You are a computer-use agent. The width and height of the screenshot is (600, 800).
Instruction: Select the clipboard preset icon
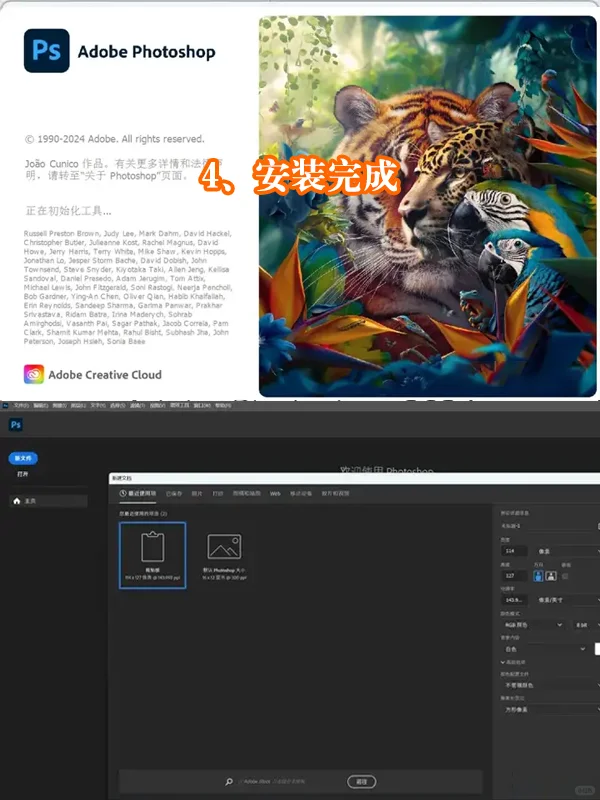153,547
